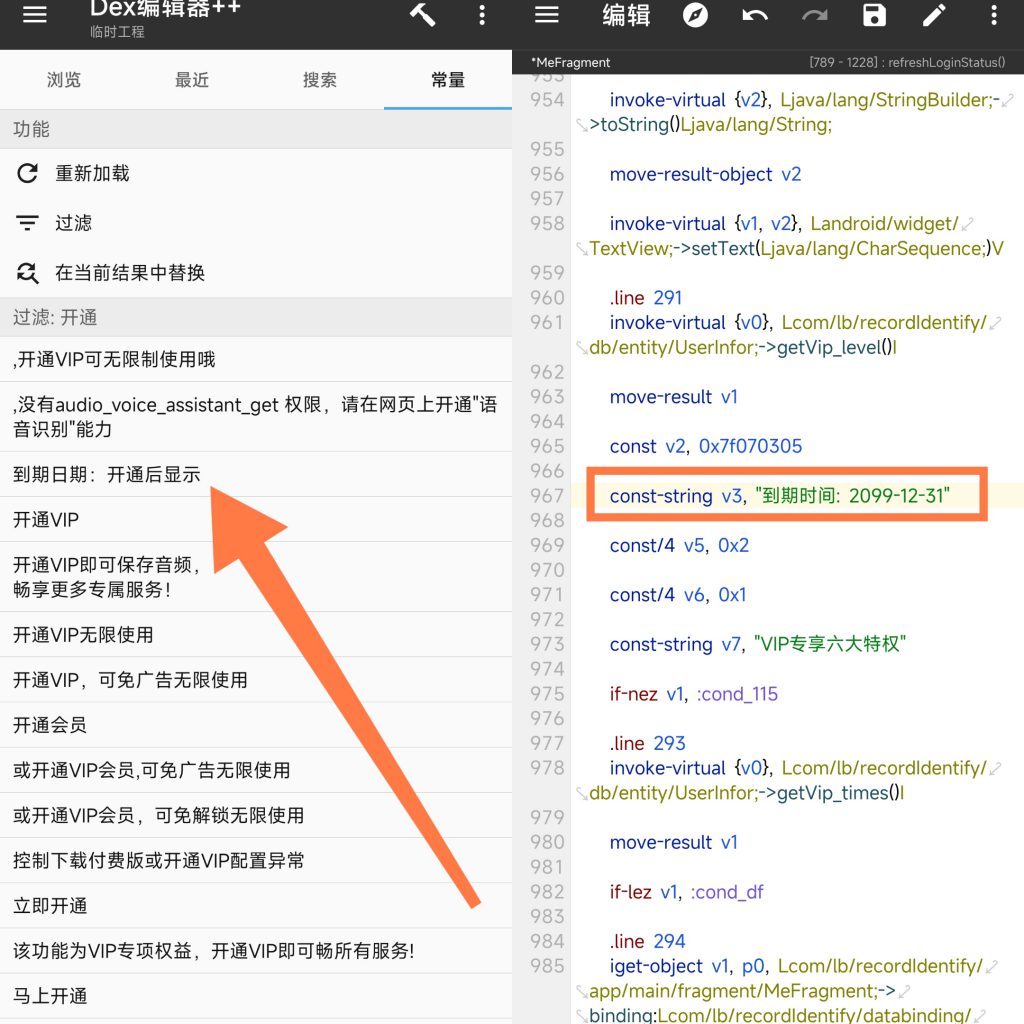Open the Dex编辑器++ overflow menu
Viewport: 1024px width, 1024px height.
pos(483,15)
